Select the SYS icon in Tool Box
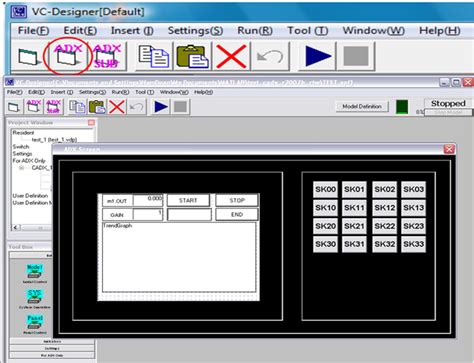 34,298
